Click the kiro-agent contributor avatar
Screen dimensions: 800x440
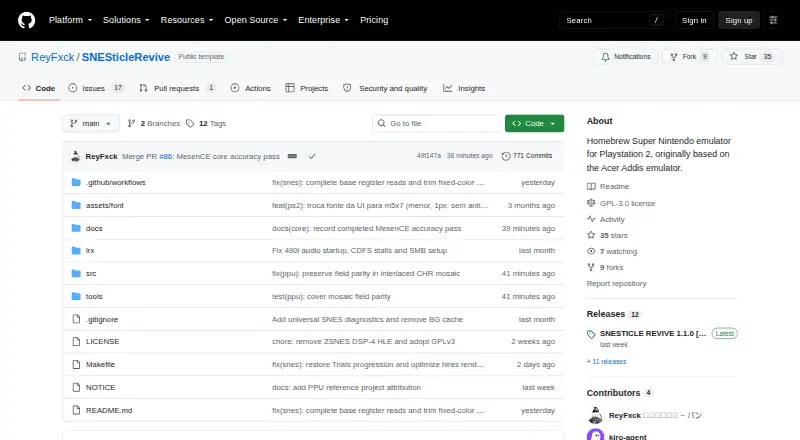595,435
